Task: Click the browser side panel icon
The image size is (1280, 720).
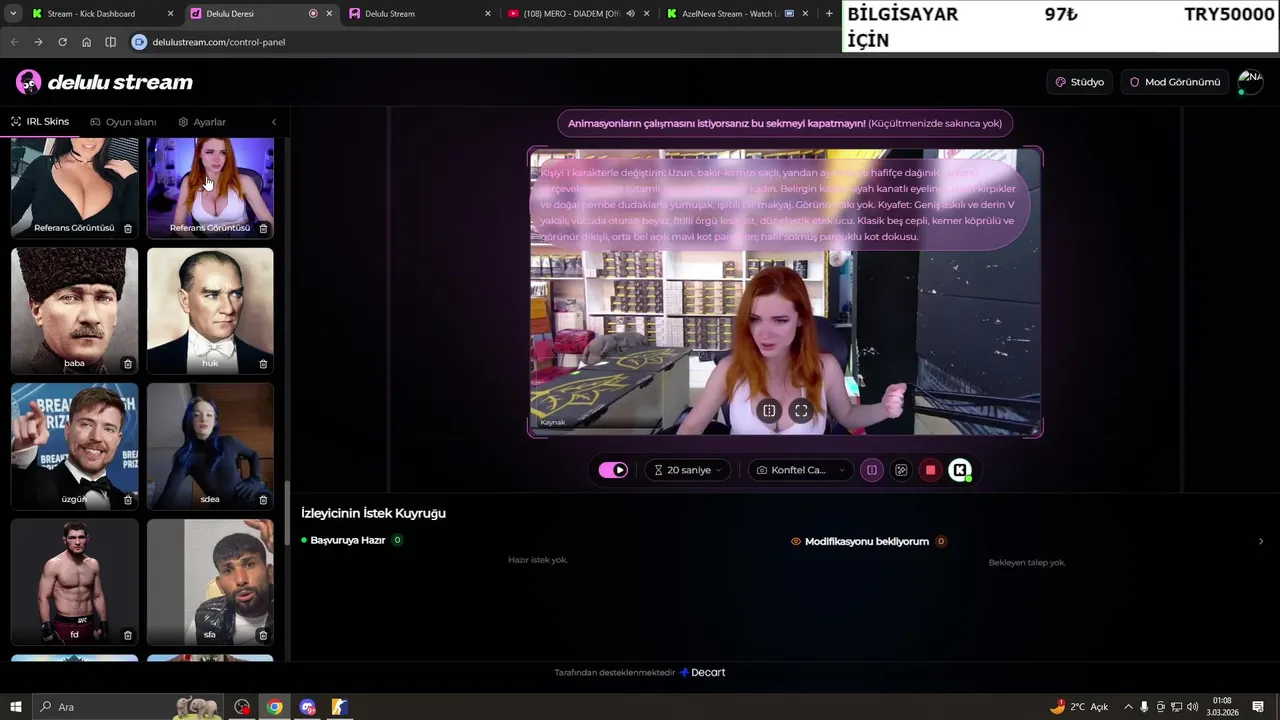Action: point(110,42)
